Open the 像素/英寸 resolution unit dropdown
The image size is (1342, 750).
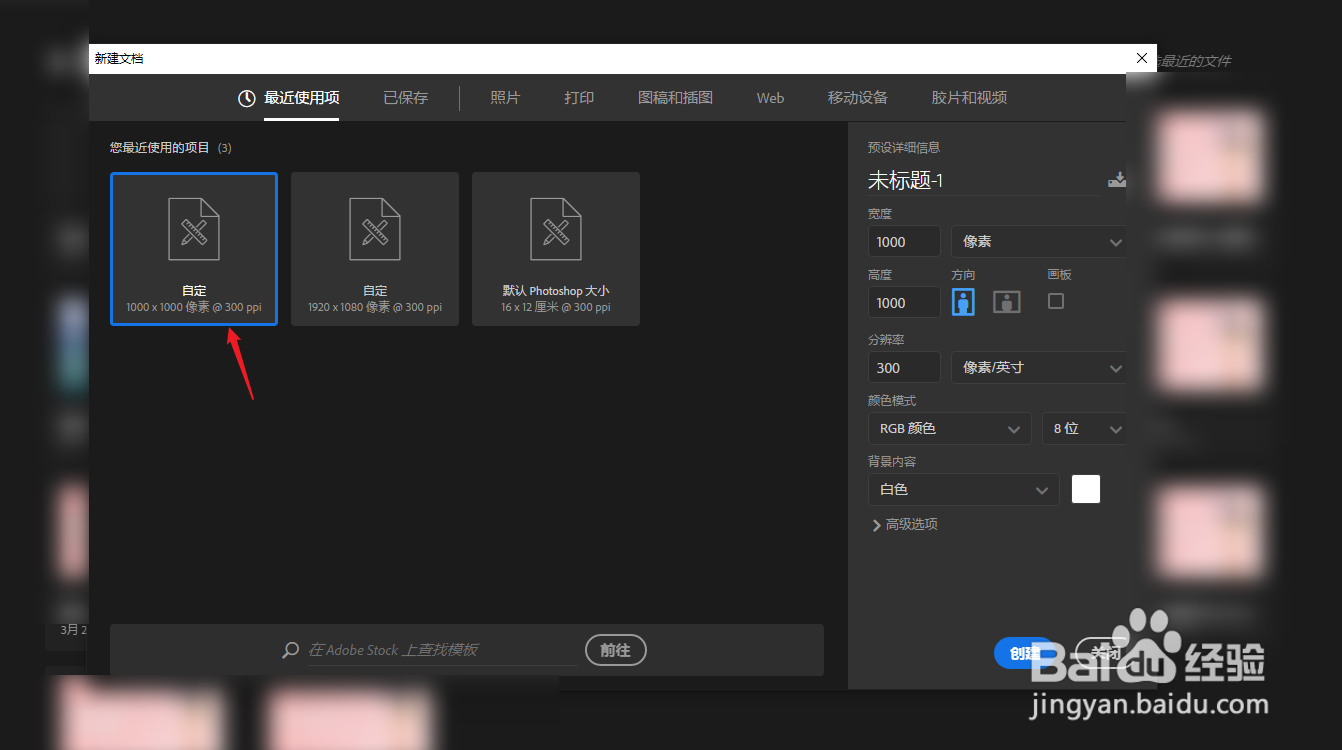pos(1038,367)
